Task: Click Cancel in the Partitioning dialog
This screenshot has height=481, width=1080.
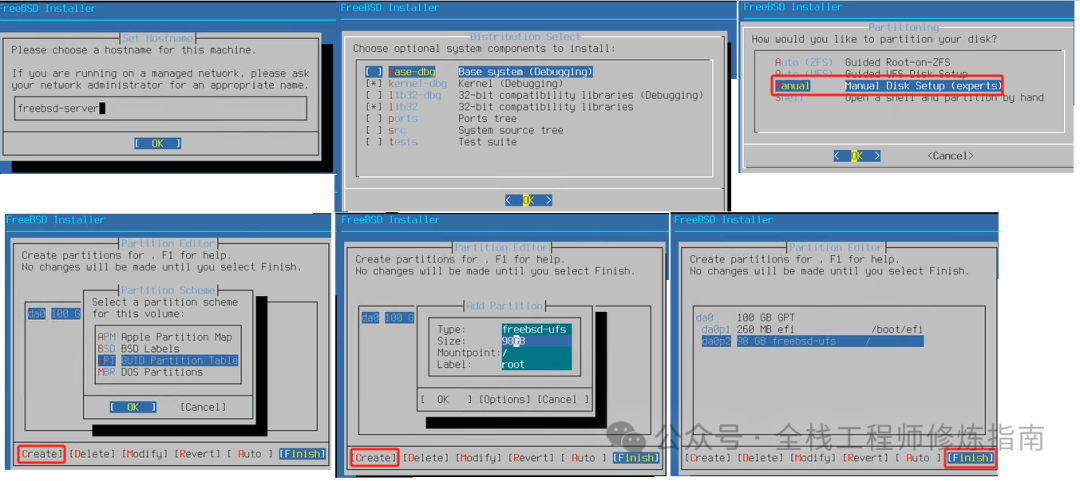Action: pos(951,156)
